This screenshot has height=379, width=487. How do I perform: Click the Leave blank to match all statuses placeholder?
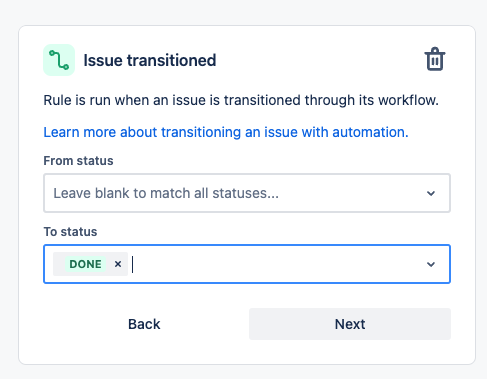(x=166, y=193)
